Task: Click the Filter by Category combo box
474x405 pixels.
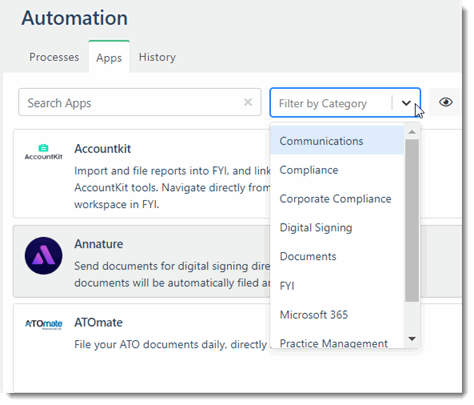Action: click(345, 103)
